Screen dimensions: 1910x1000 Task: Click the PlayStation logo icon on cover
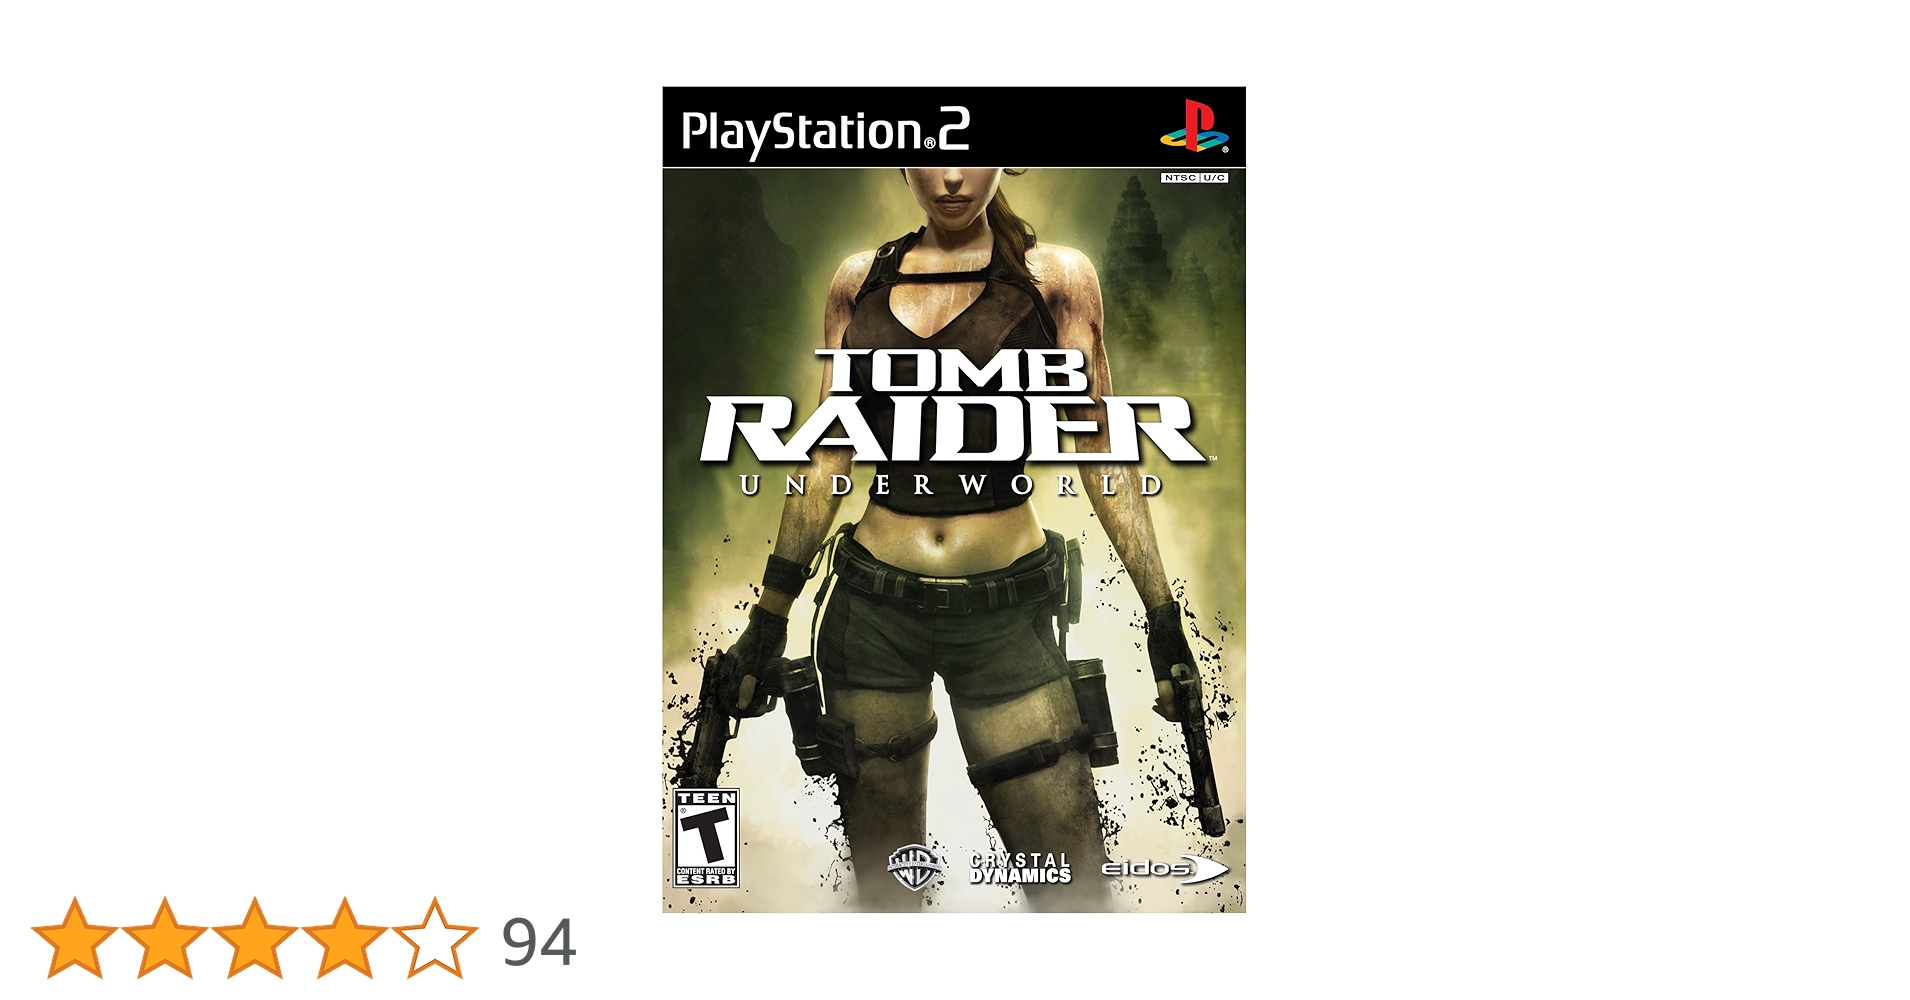(x=1194, y=125)
